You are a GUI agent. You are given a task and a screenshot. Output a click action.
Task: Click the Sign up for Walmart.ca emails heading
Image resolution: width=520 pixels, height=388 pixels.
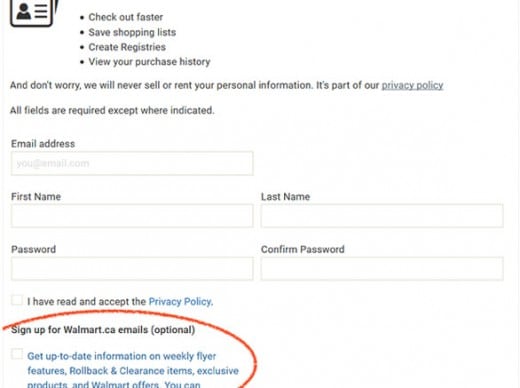pyautogui.click(x=103, y=330)
